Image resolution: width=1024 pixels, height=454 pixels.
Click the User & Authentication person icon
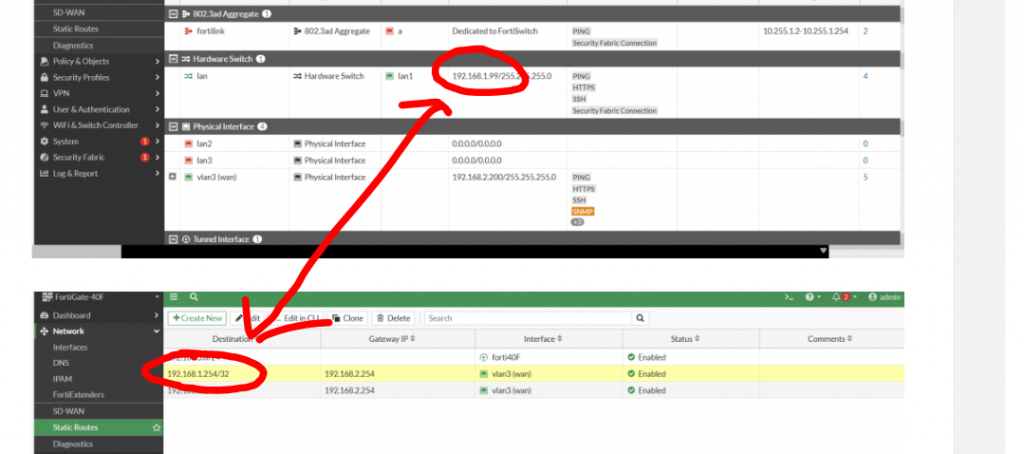point(44,109)
